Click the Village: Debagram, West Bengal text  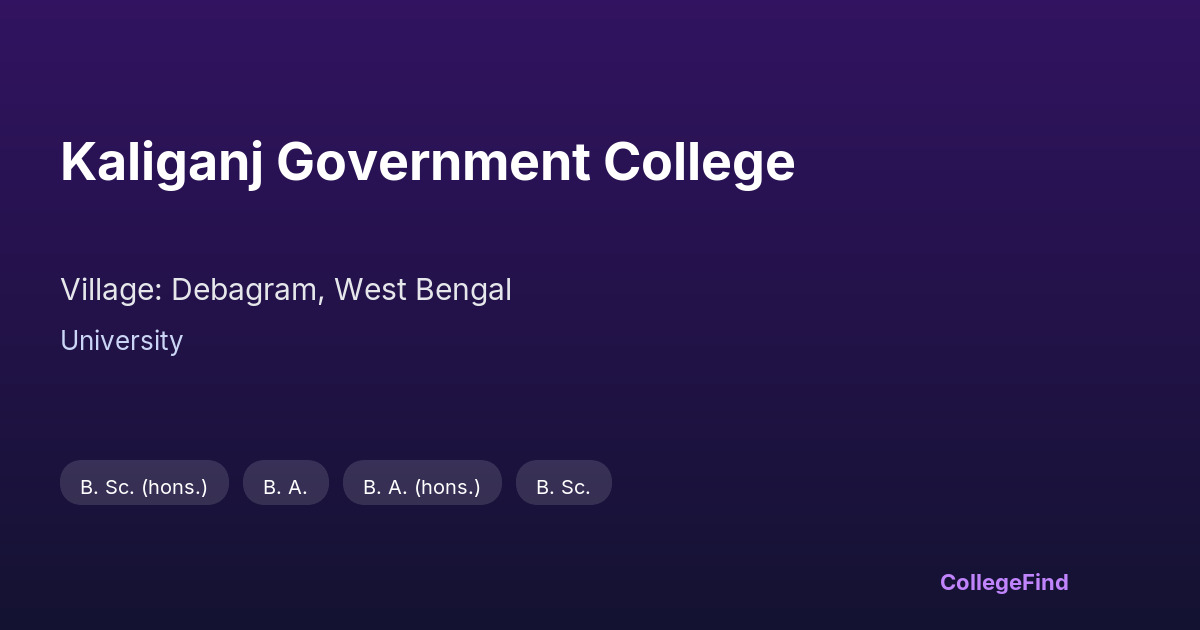[285, 290]
